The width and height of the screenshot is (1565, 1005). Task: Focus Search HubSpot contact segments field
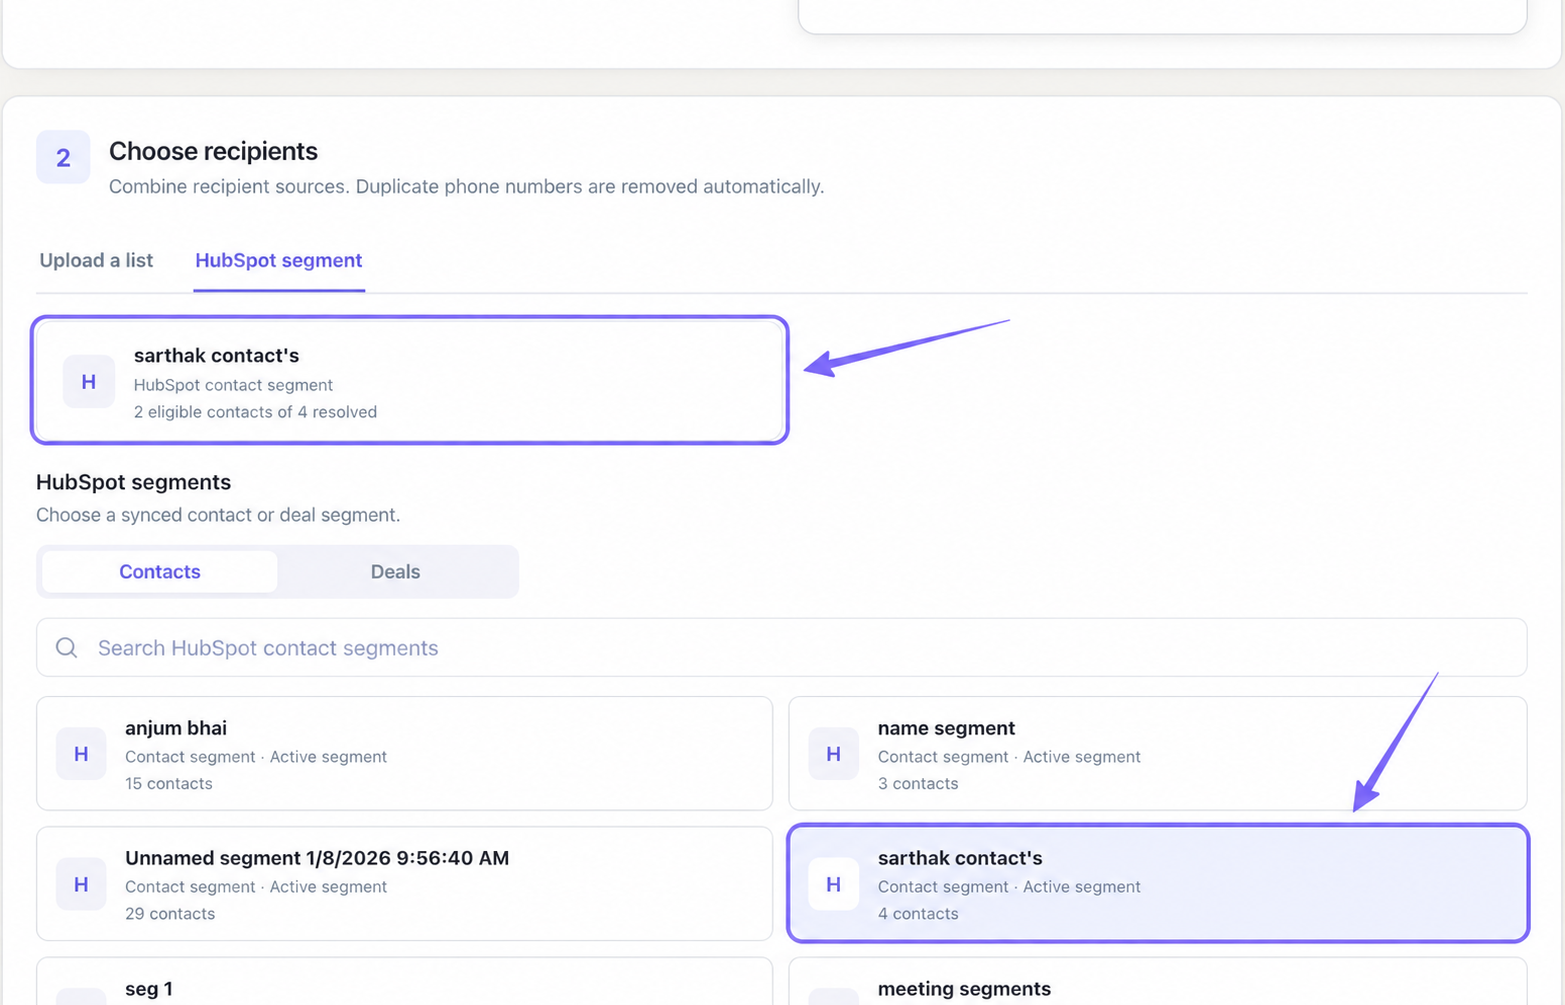pos(782,648)
